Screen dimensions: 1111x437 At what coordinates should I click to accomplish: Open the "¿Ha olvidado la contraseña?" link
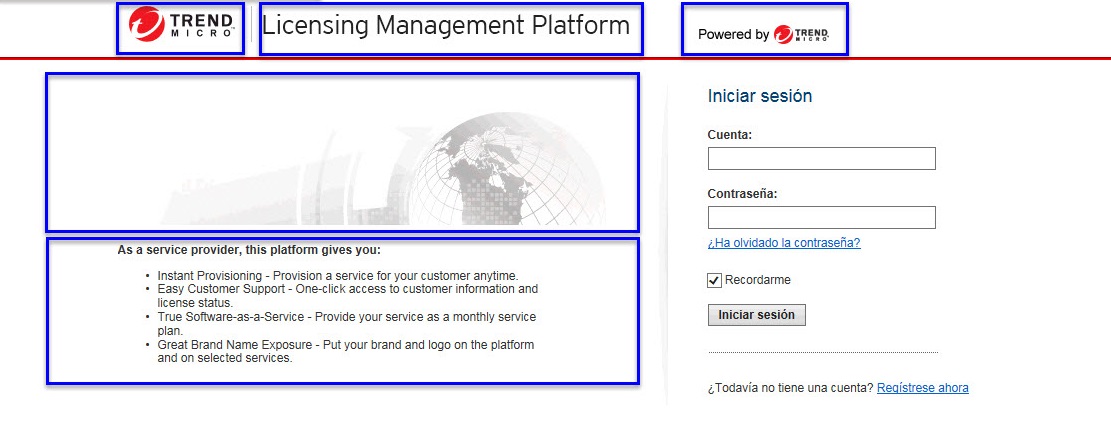783,243
